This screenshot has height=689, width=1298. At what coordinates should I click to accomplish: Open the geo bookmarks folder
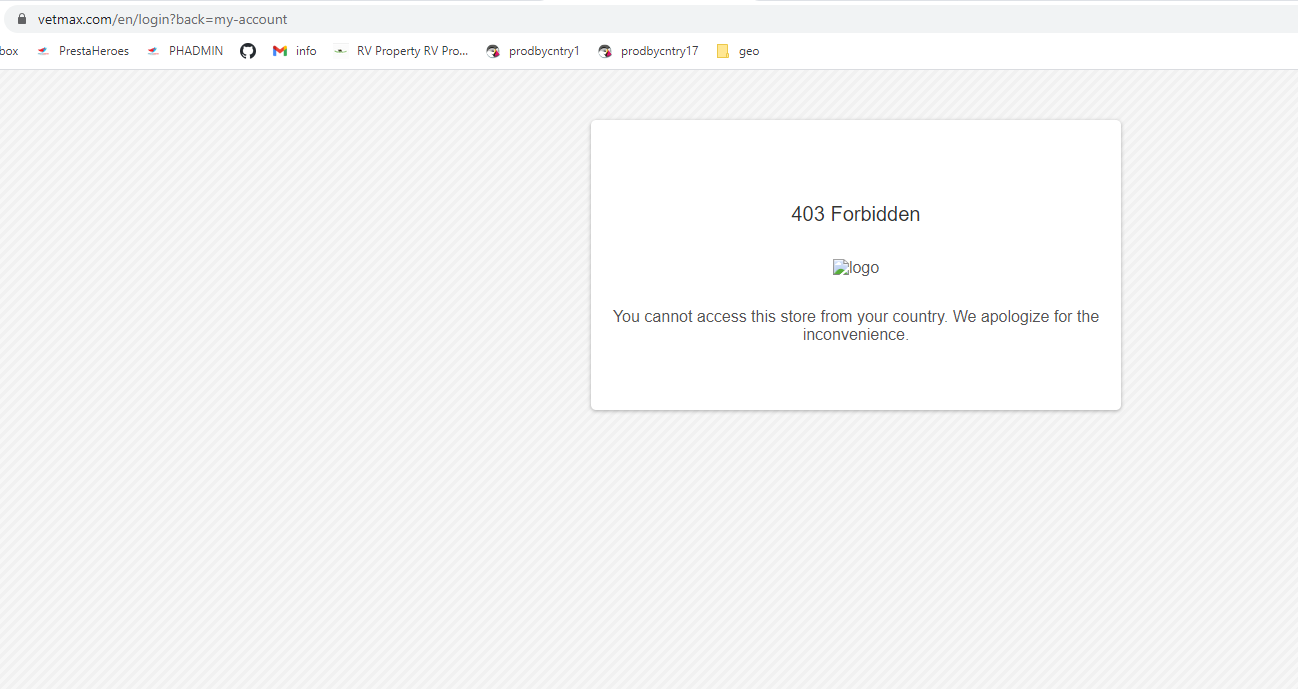(738, 51)
